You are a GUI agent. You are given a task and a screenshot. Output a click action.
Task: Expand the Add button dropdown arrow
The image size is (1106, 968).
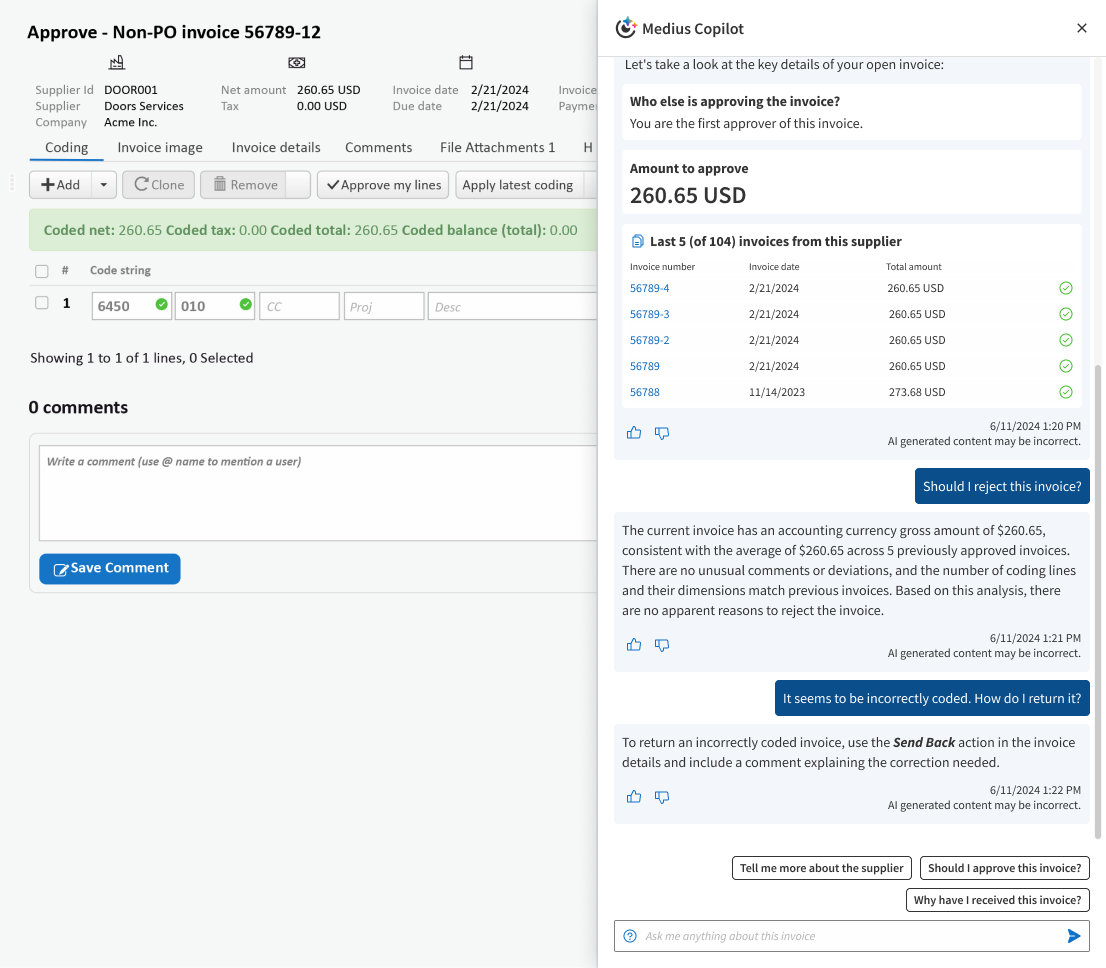pos(104,185)
